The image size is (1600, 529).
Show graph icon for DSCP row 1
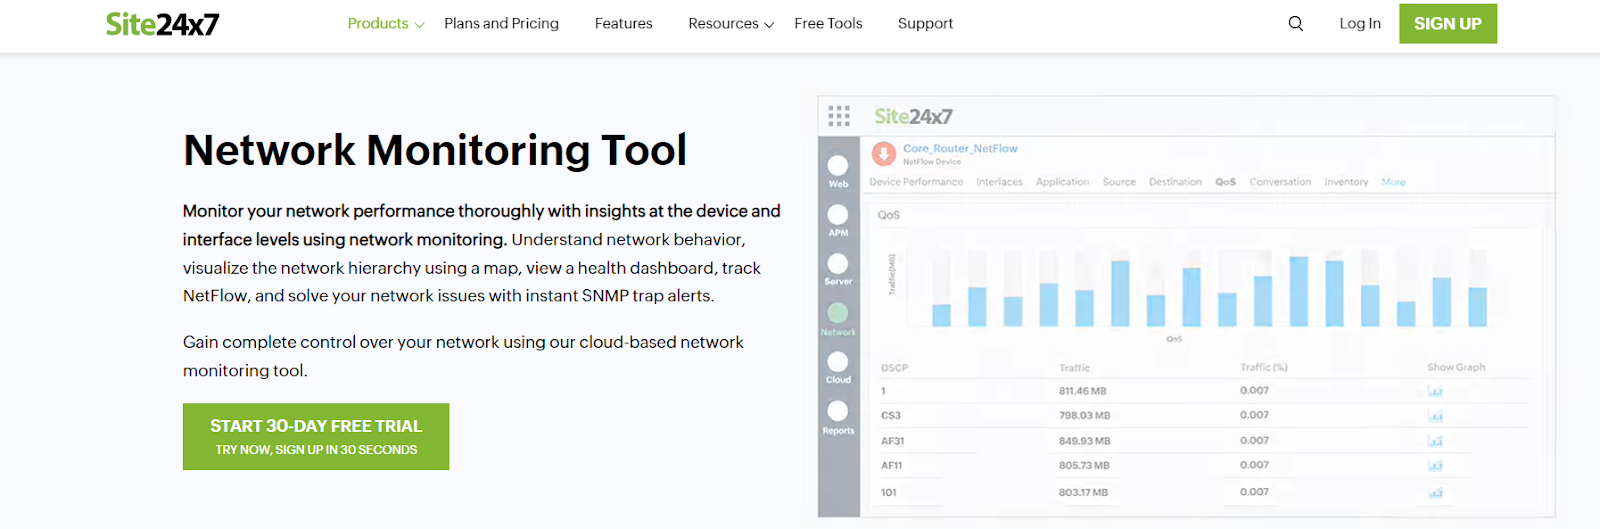[x=1436, y=391]
